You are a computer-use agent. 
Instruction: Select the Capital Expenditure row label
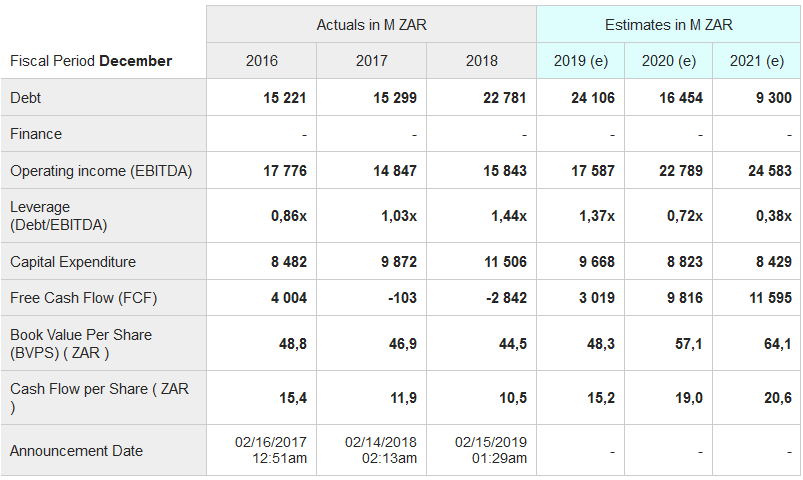[x=73, y=262]
